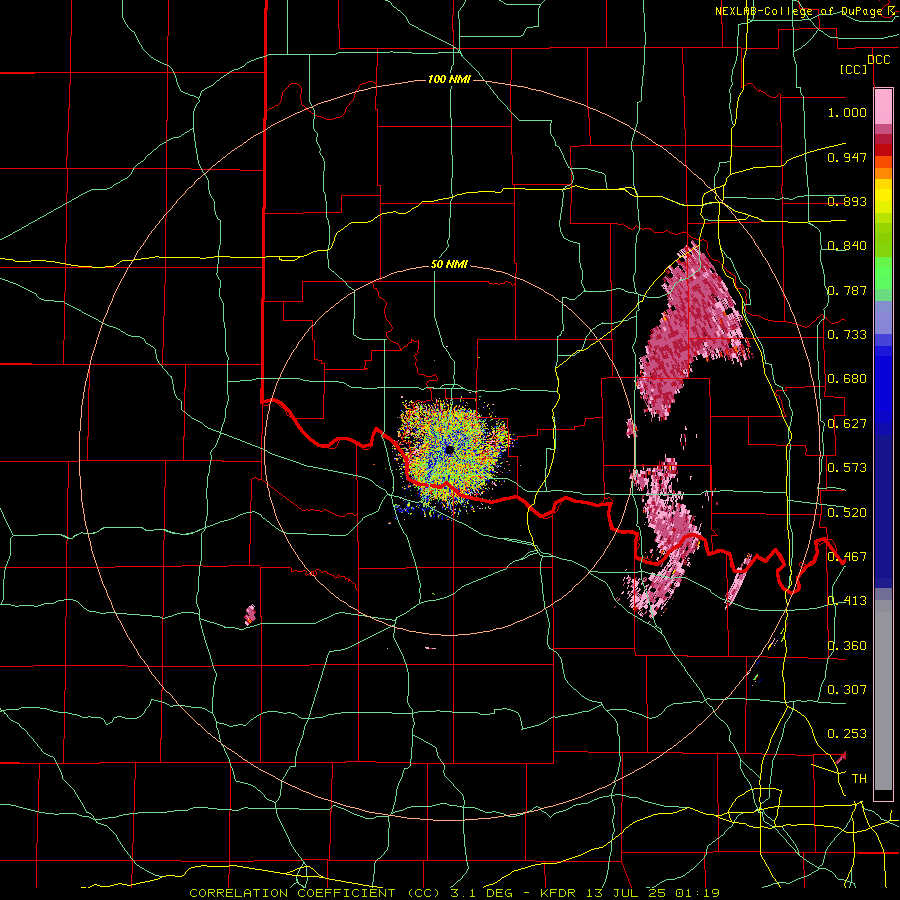Image resolution: width=900 pixels, height=900 pixels.
Task: Click the [CC] unit label above color bar
Action: (x=854, y=69)
